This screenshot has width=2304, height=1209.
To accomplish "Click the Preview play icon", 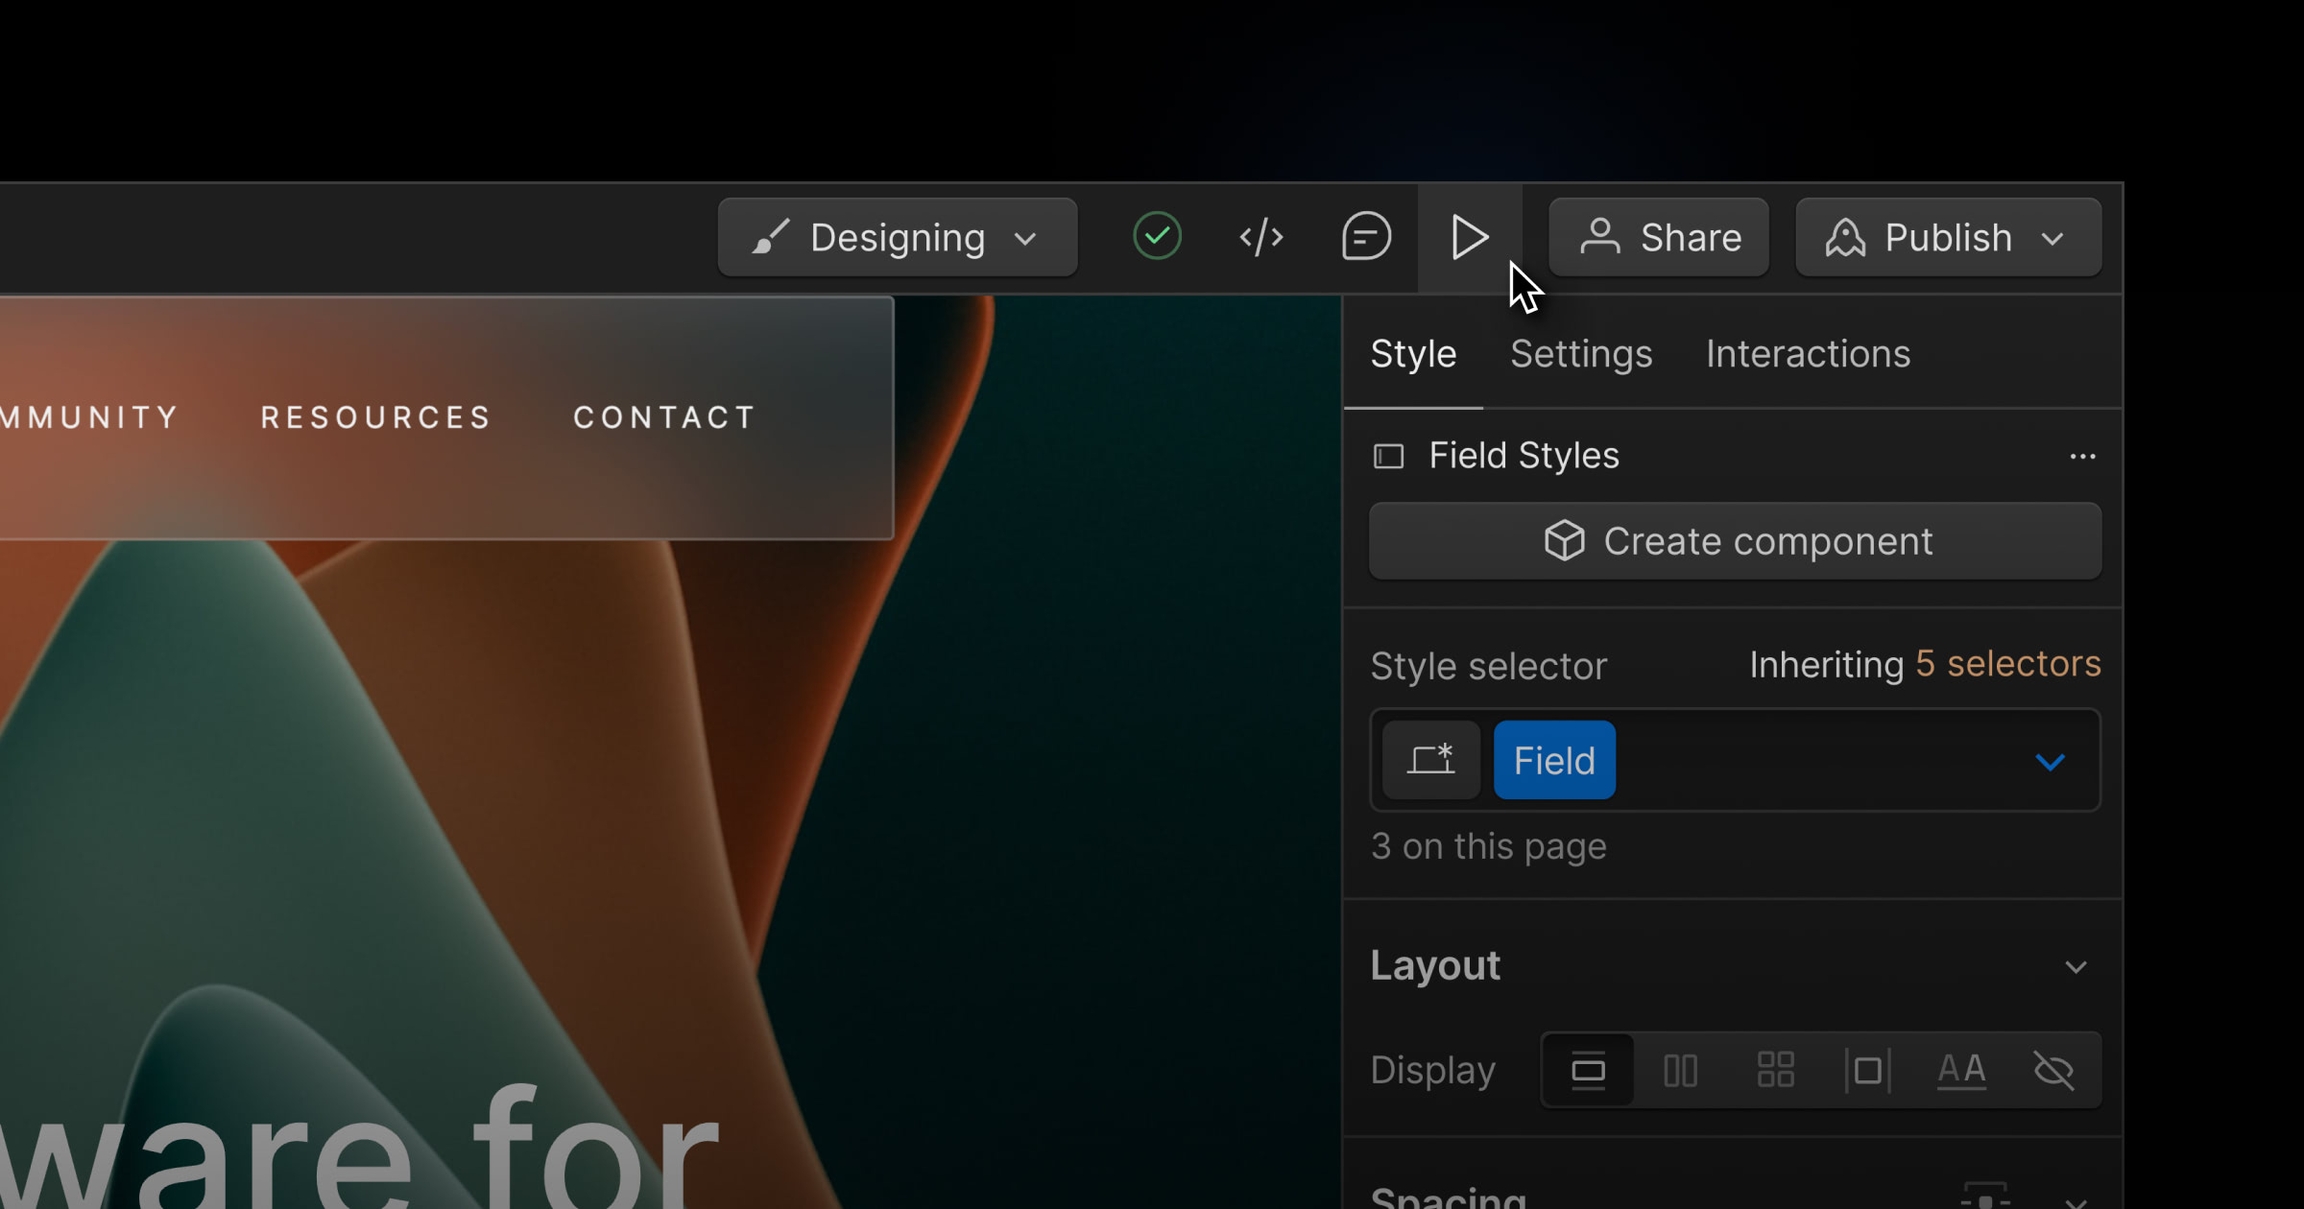I will 1469,238.
